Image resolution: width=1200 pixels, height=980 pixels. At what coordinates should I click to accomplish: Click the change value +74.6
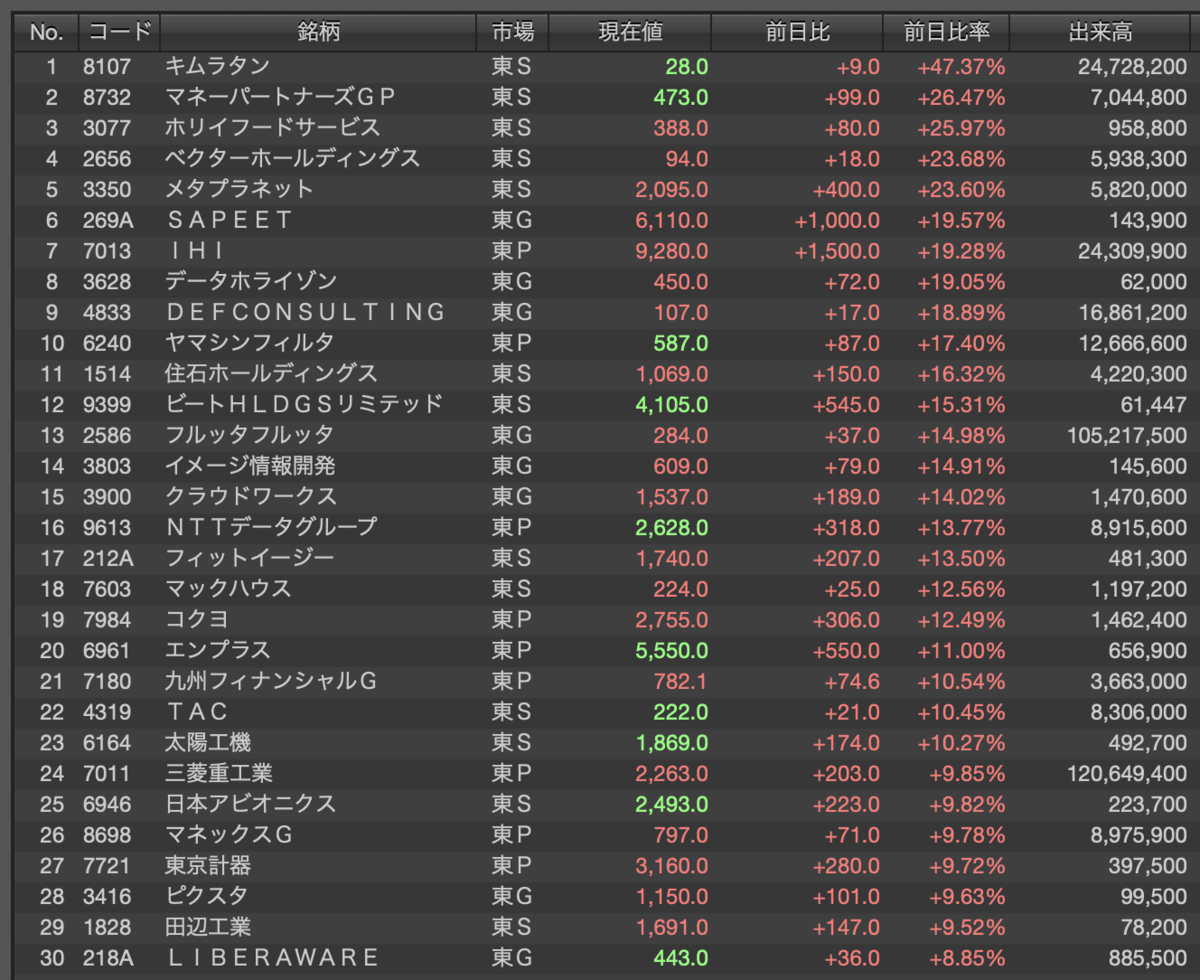coord(850,680)
